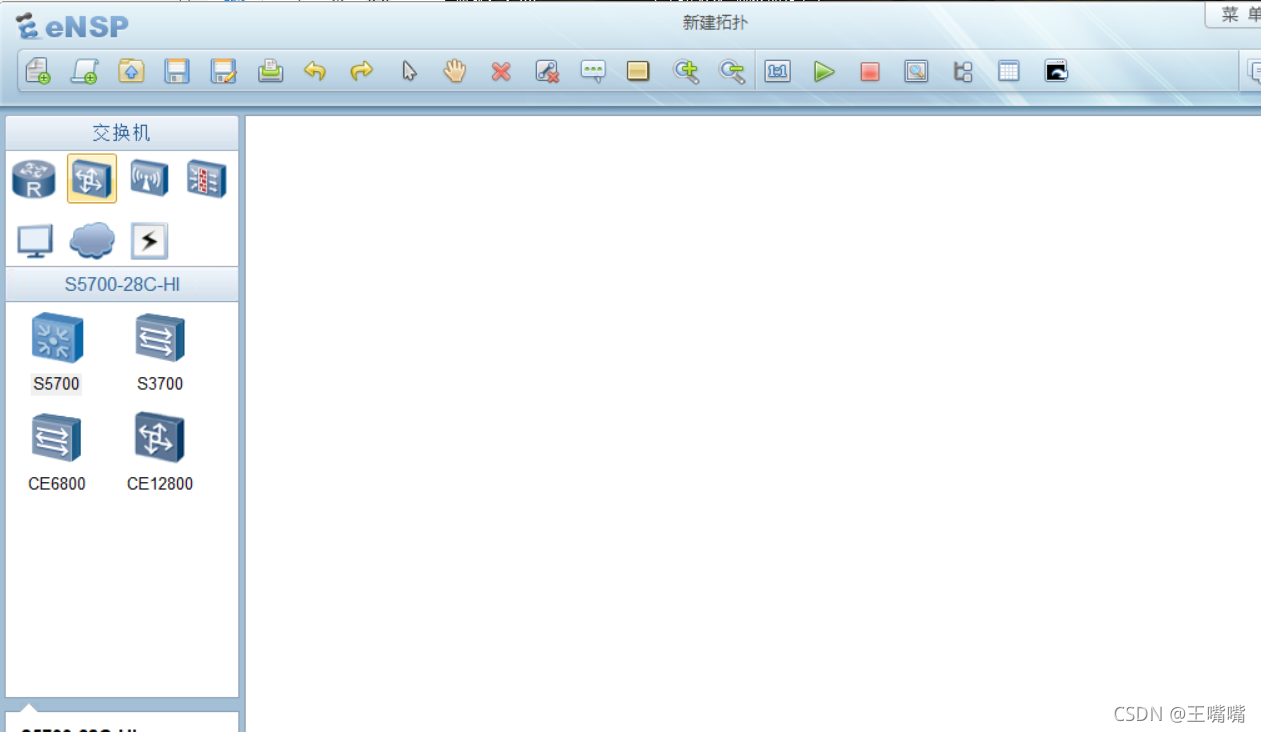Click the 新建拓扑 window title
This screenshot has width=1261, height=732.
715,22
